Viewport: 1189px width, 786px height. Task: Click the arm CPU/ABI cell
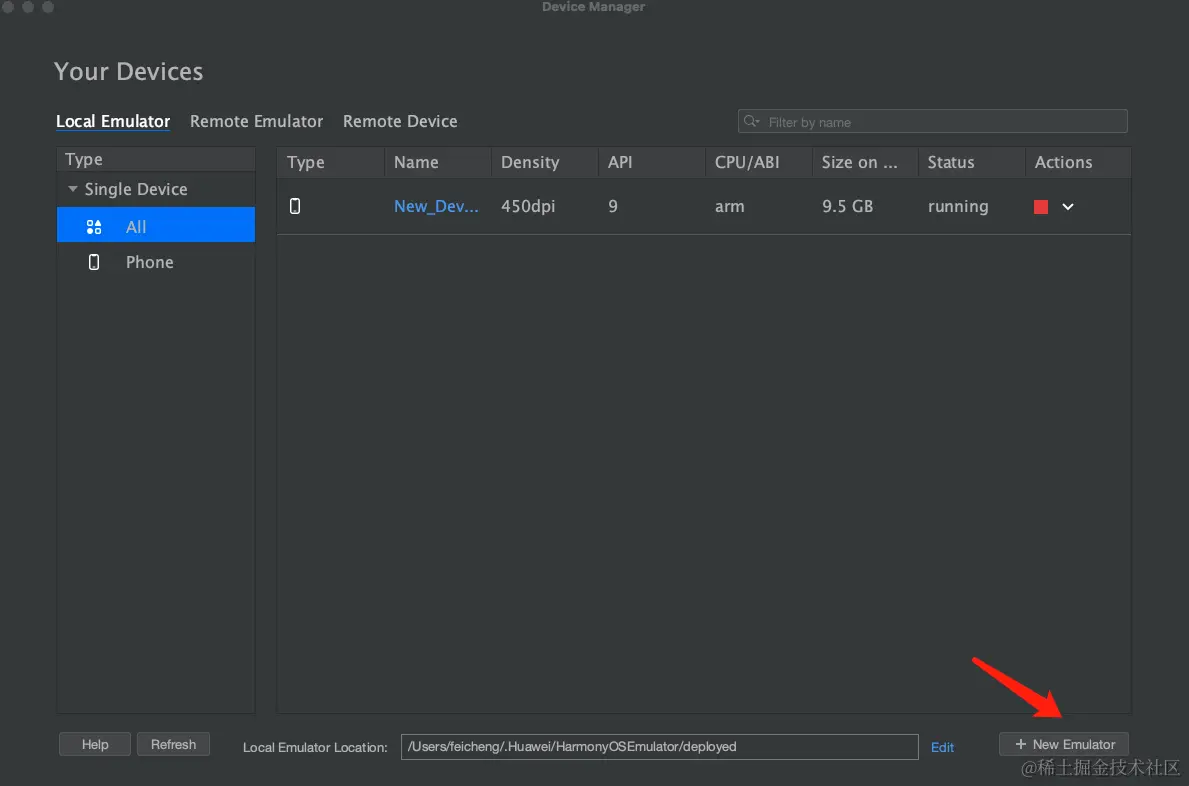tap(729, 206)
